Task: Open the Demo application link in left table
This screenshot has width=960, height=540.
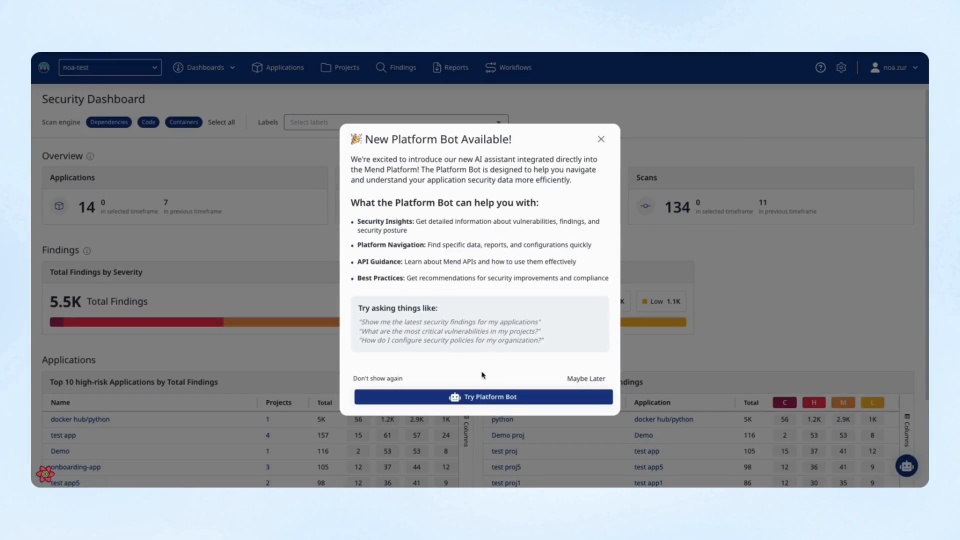Action: pos(60,451)
